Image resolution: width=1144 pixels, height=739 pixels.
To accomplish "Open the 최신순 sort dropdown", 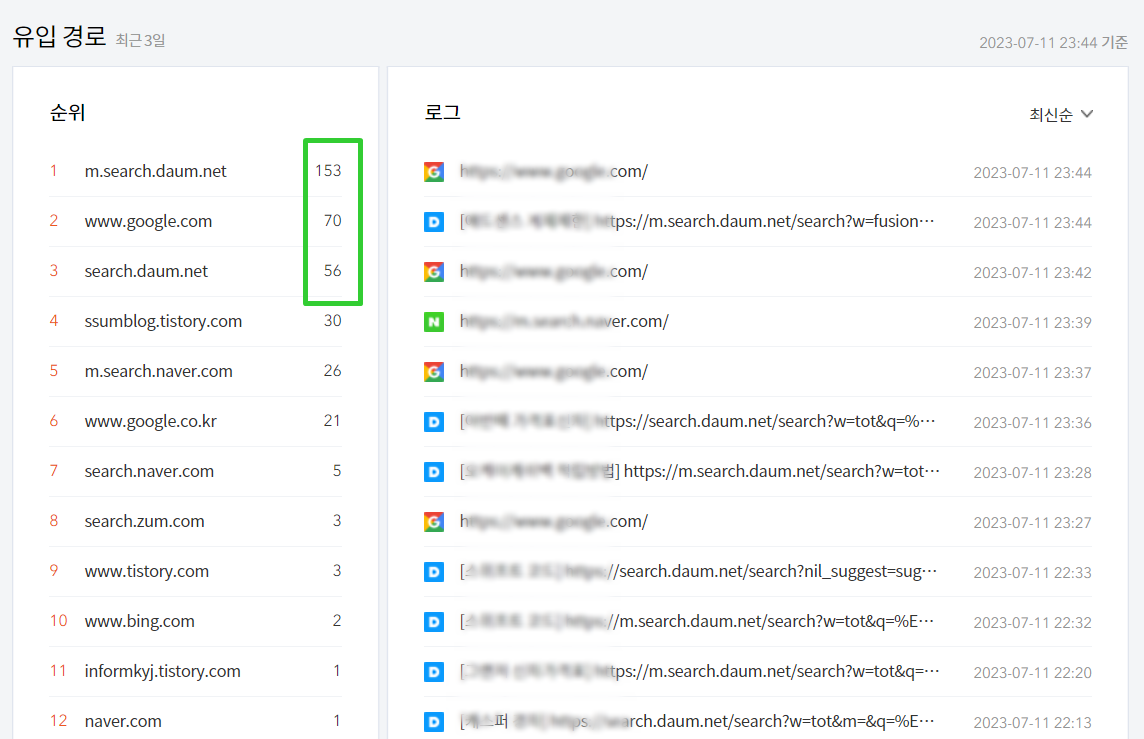I will [x=1061, y=115].
